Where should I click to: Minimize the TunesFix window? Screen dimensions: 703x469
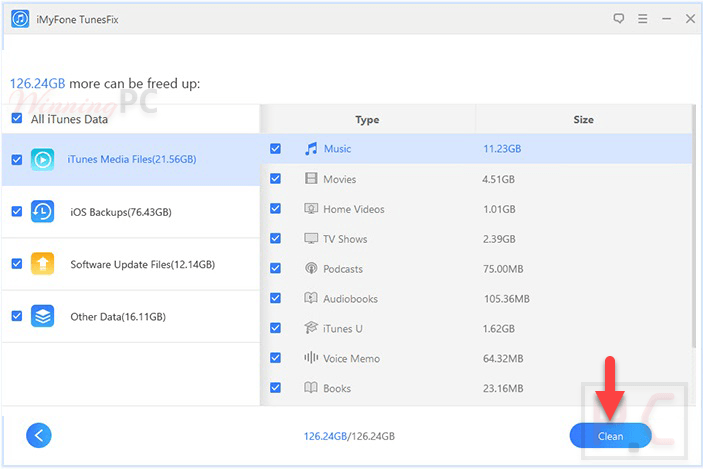[x=667, y=18]
